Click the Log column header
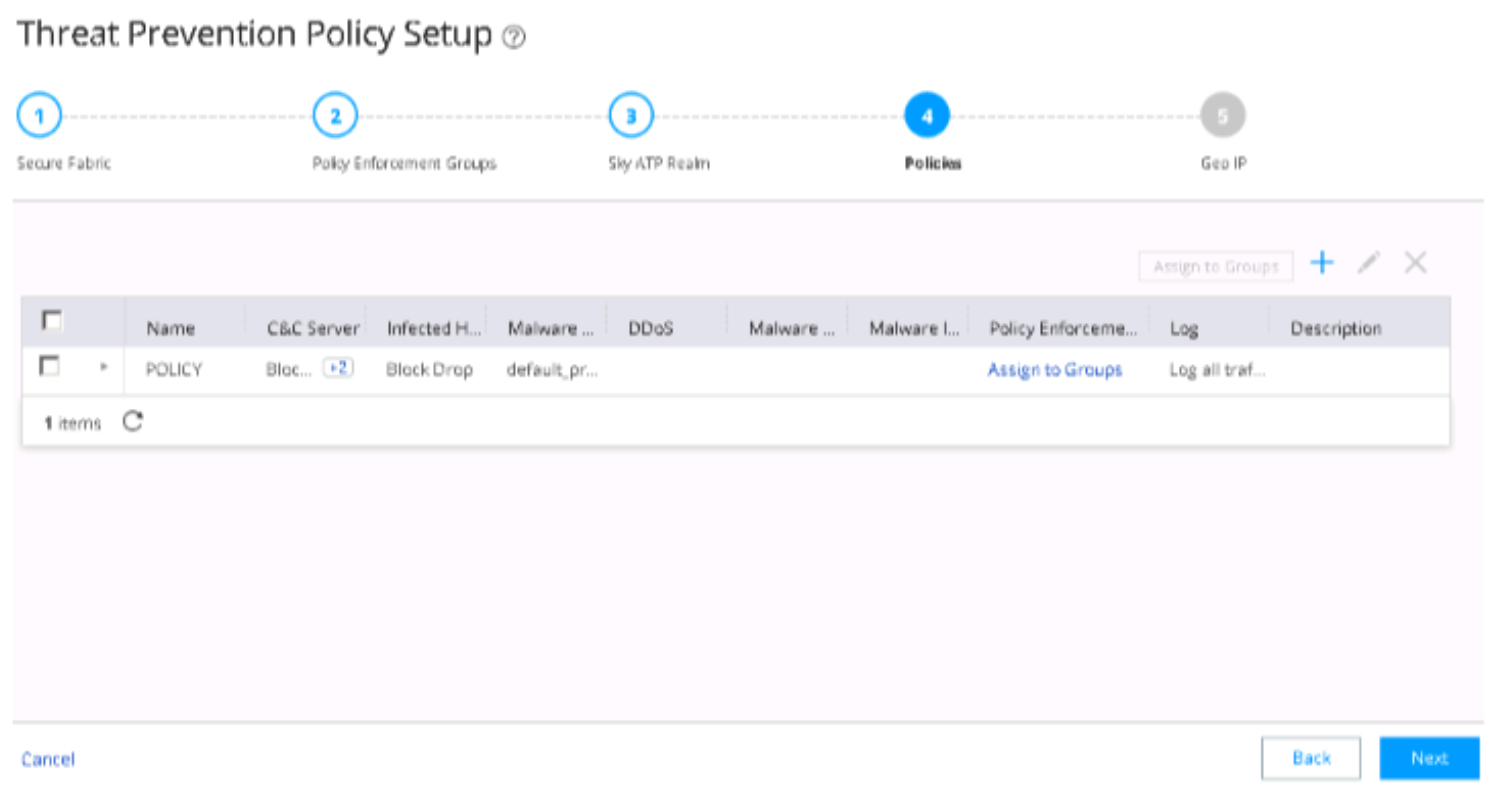This screenshot has width=1490, height=794. (x=1184, y=328)
